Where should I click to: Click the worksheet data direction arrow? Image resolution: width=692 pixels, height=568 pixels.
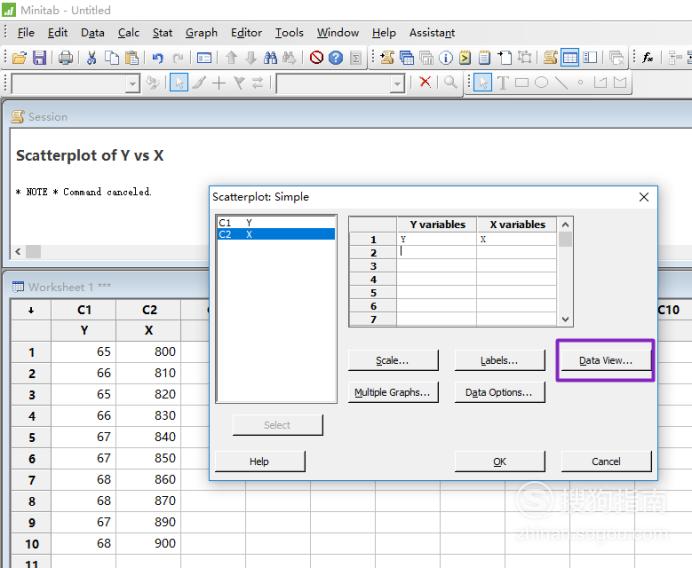31,310
